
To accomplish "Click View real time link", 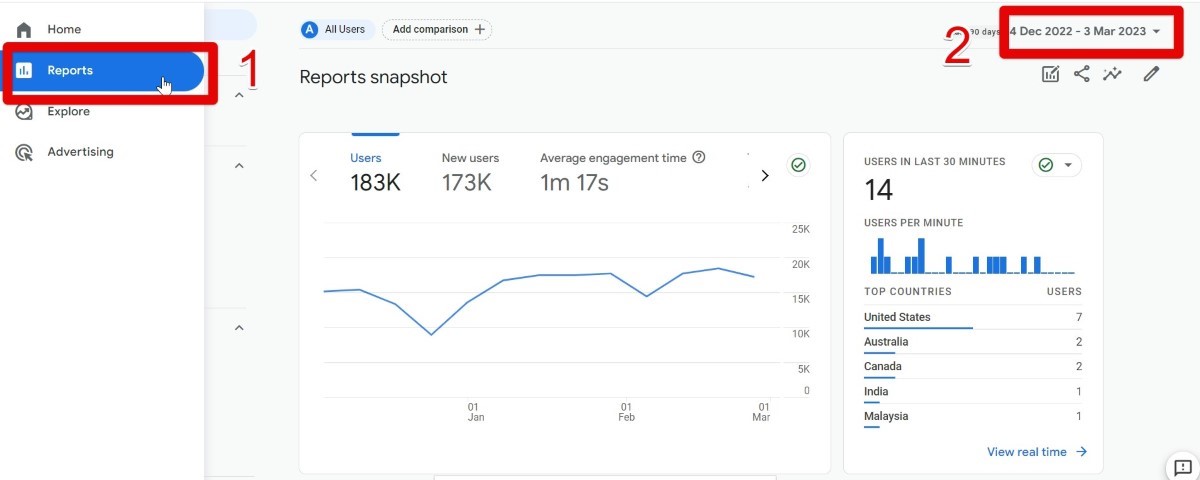I will point(1037,452).
